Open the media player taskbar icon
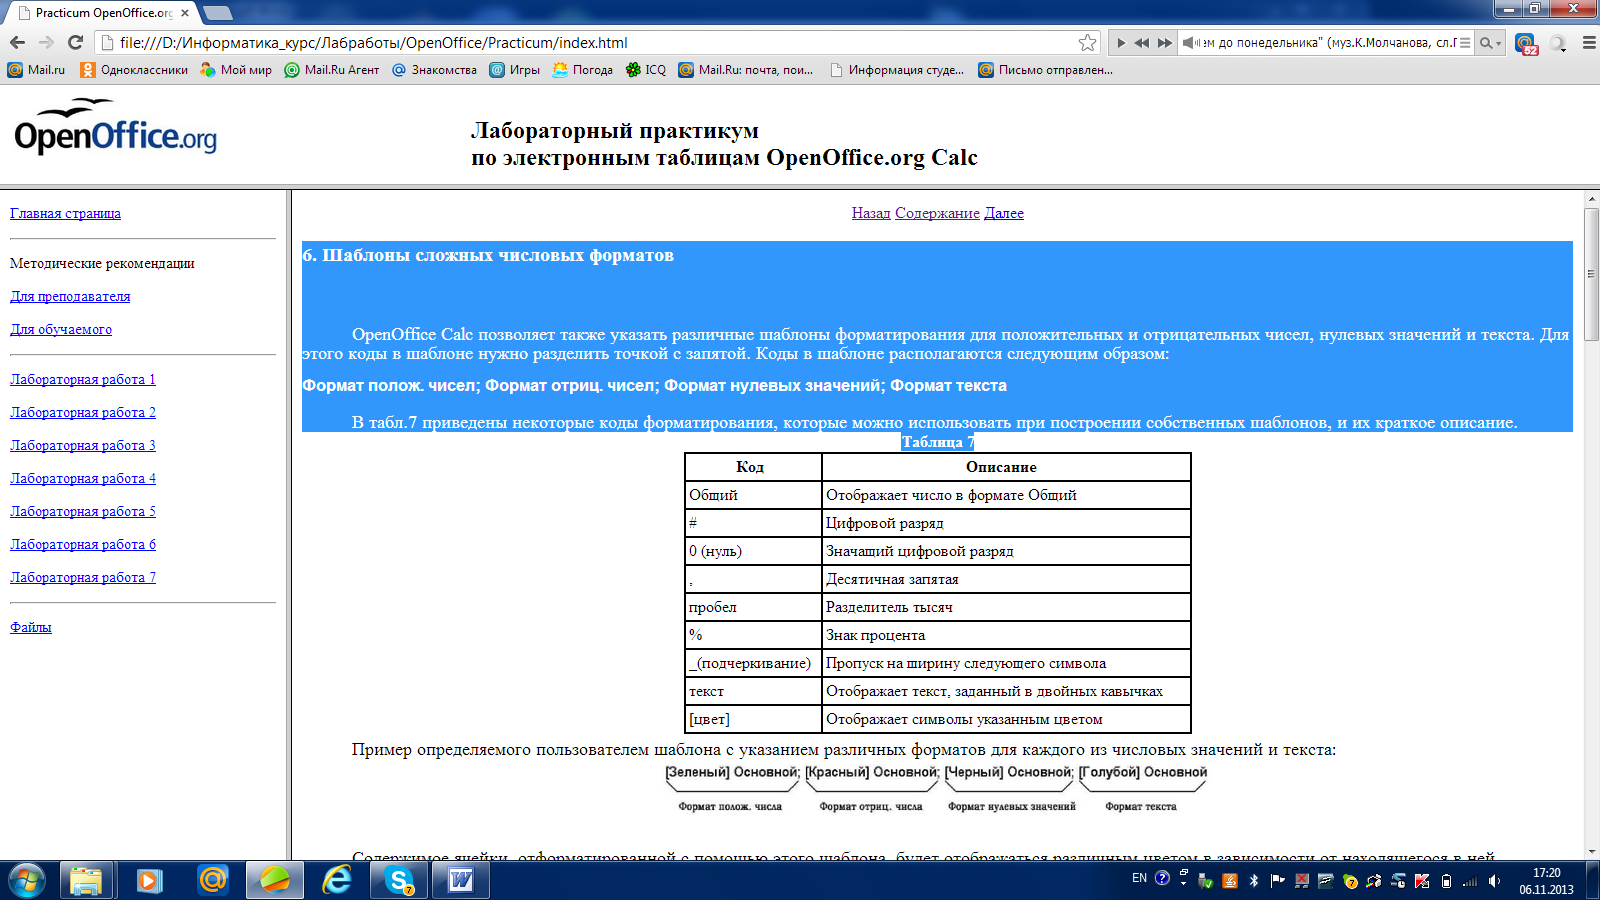Viewport: 1600px width, 900px height. 149,880
